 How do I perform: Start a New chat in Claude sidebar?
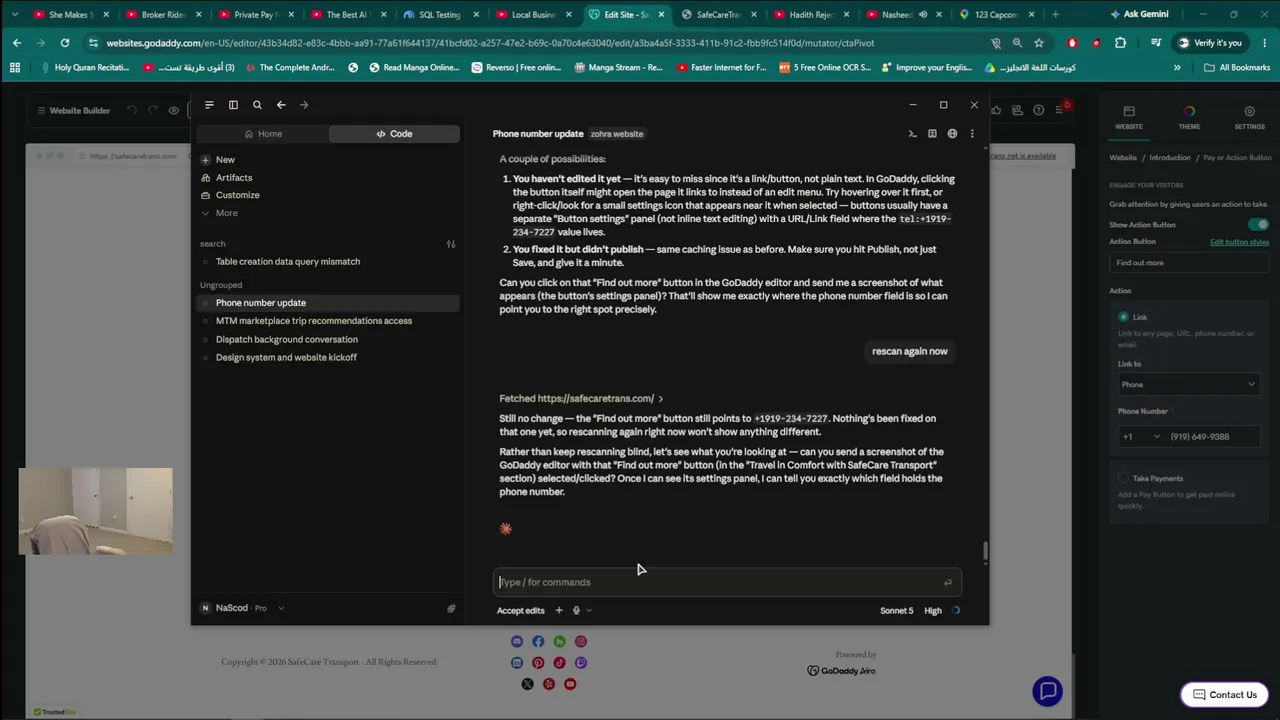[225, 160]
